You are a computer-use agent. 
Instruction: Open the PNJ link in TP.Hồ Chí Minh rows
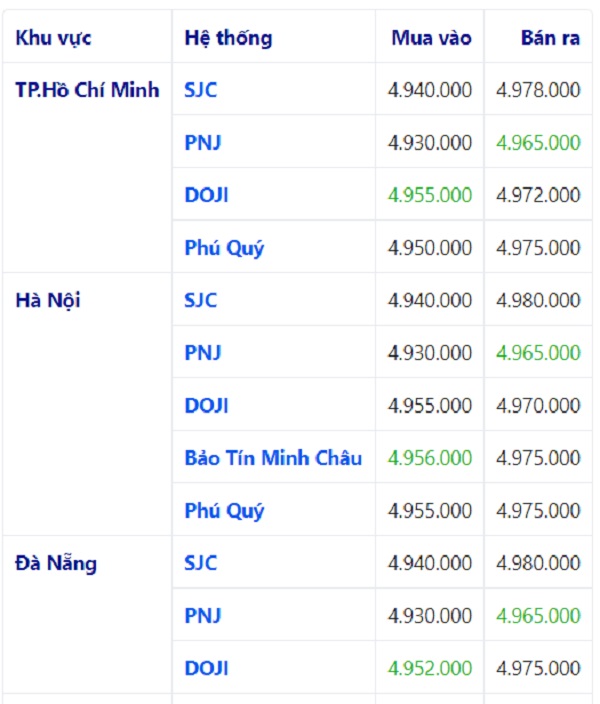(x=203, y=143)
